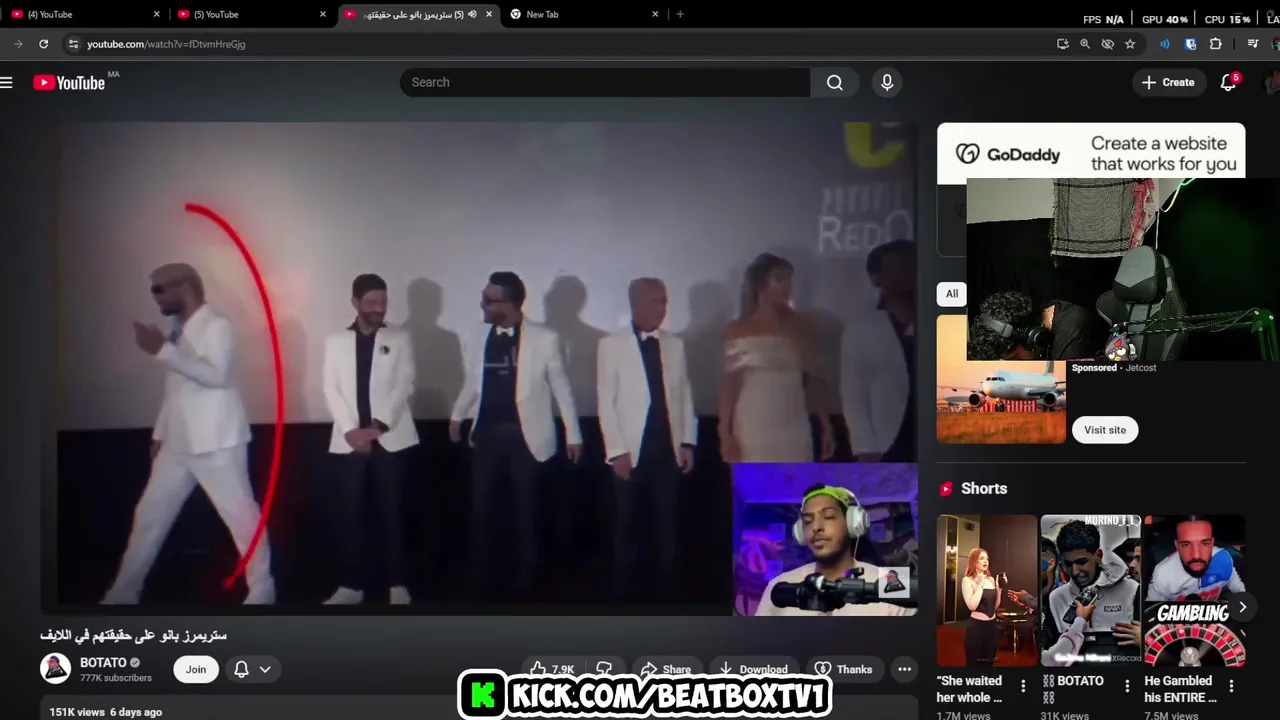Like the video with thumbs up

551,669
